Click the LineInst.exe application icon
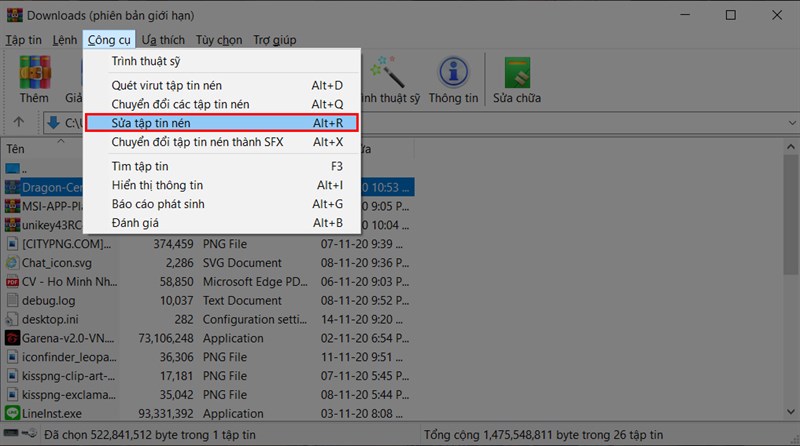 pyautogui.click(x=12, y=413)
